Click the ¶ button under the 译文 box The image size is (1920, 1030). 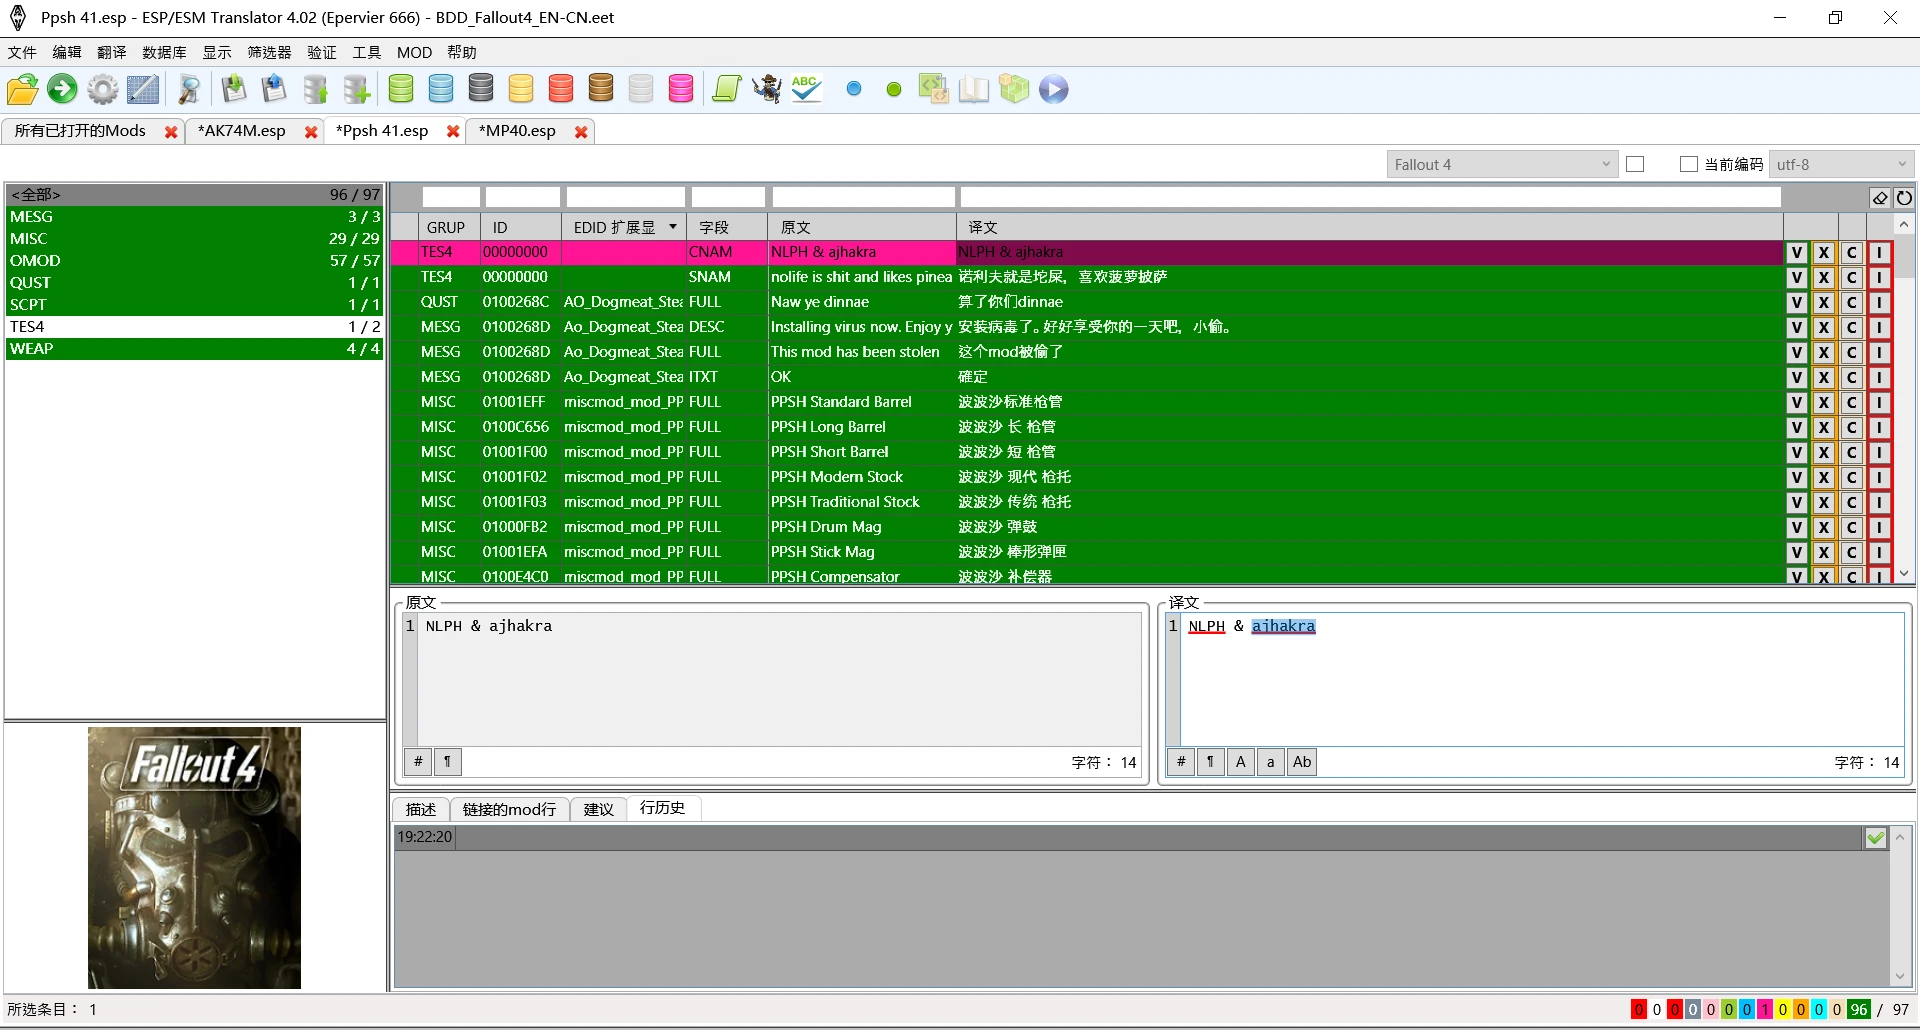1210,762
